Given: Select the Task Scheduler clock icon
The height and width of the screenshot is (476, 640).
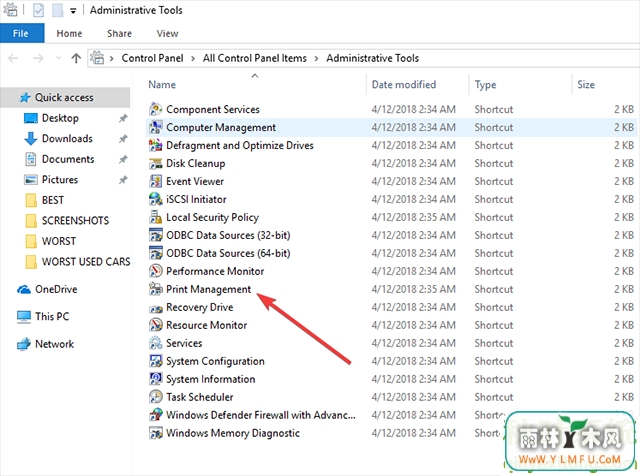Looking at the screenshot, I should 156,397.
